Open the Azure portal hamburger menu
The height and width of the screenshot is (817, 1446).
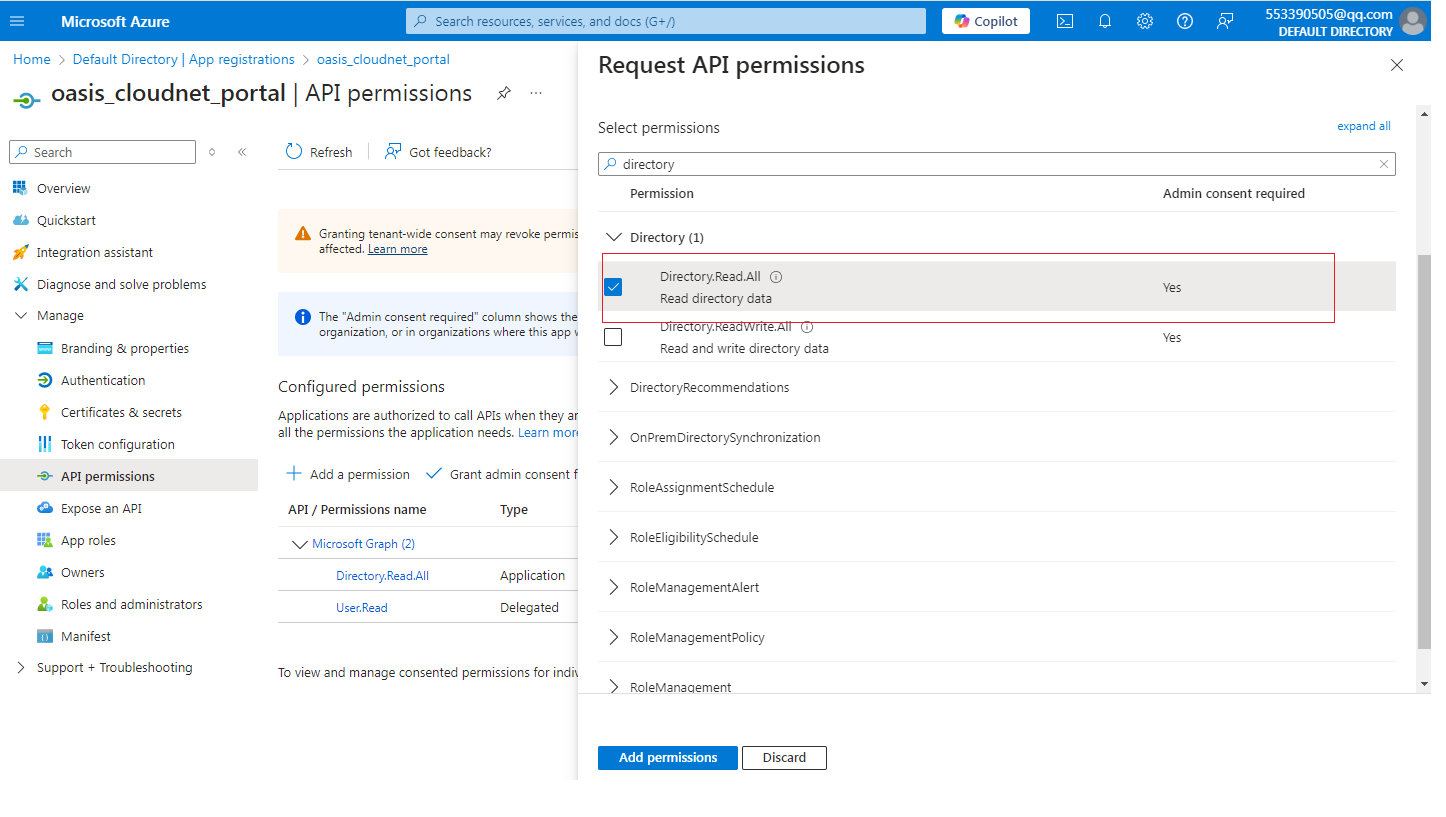17,21
